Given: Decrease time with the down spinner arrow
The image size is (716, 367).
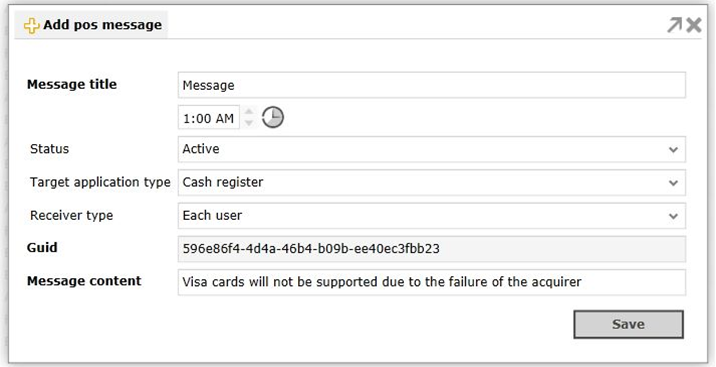Looking at the screenshot, I should pyautogui.click(x=249, y=123).
